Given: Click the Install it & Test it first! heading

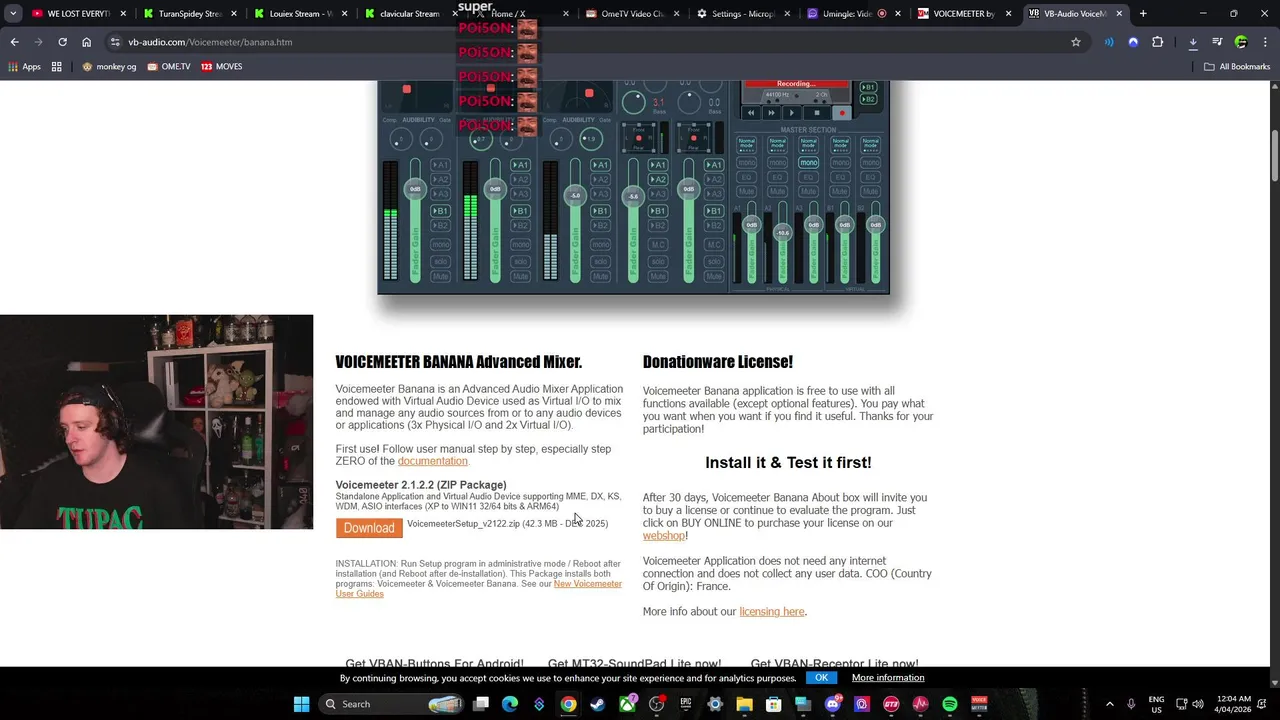Looking at the screenshot, I should [x=788, y=462].
